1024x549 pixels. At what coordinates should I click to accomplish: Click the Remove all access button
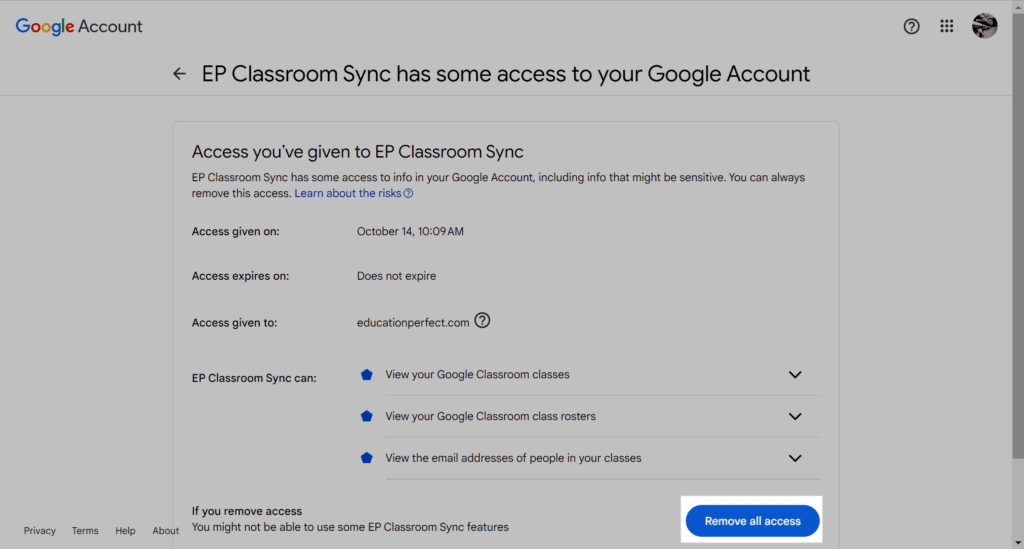752,521
